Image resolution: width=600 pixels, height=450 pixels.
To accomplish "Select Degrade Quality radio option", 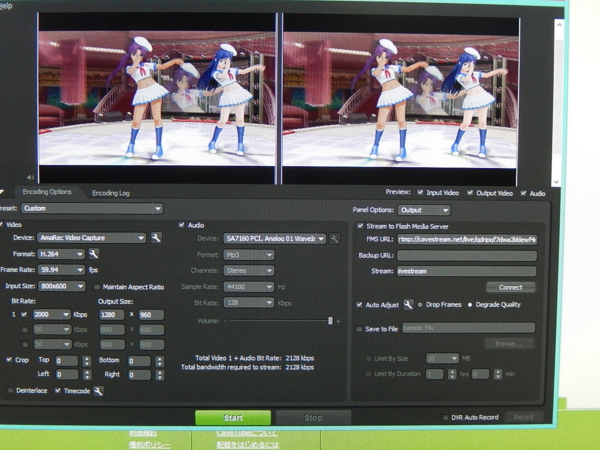I will 470,305.
